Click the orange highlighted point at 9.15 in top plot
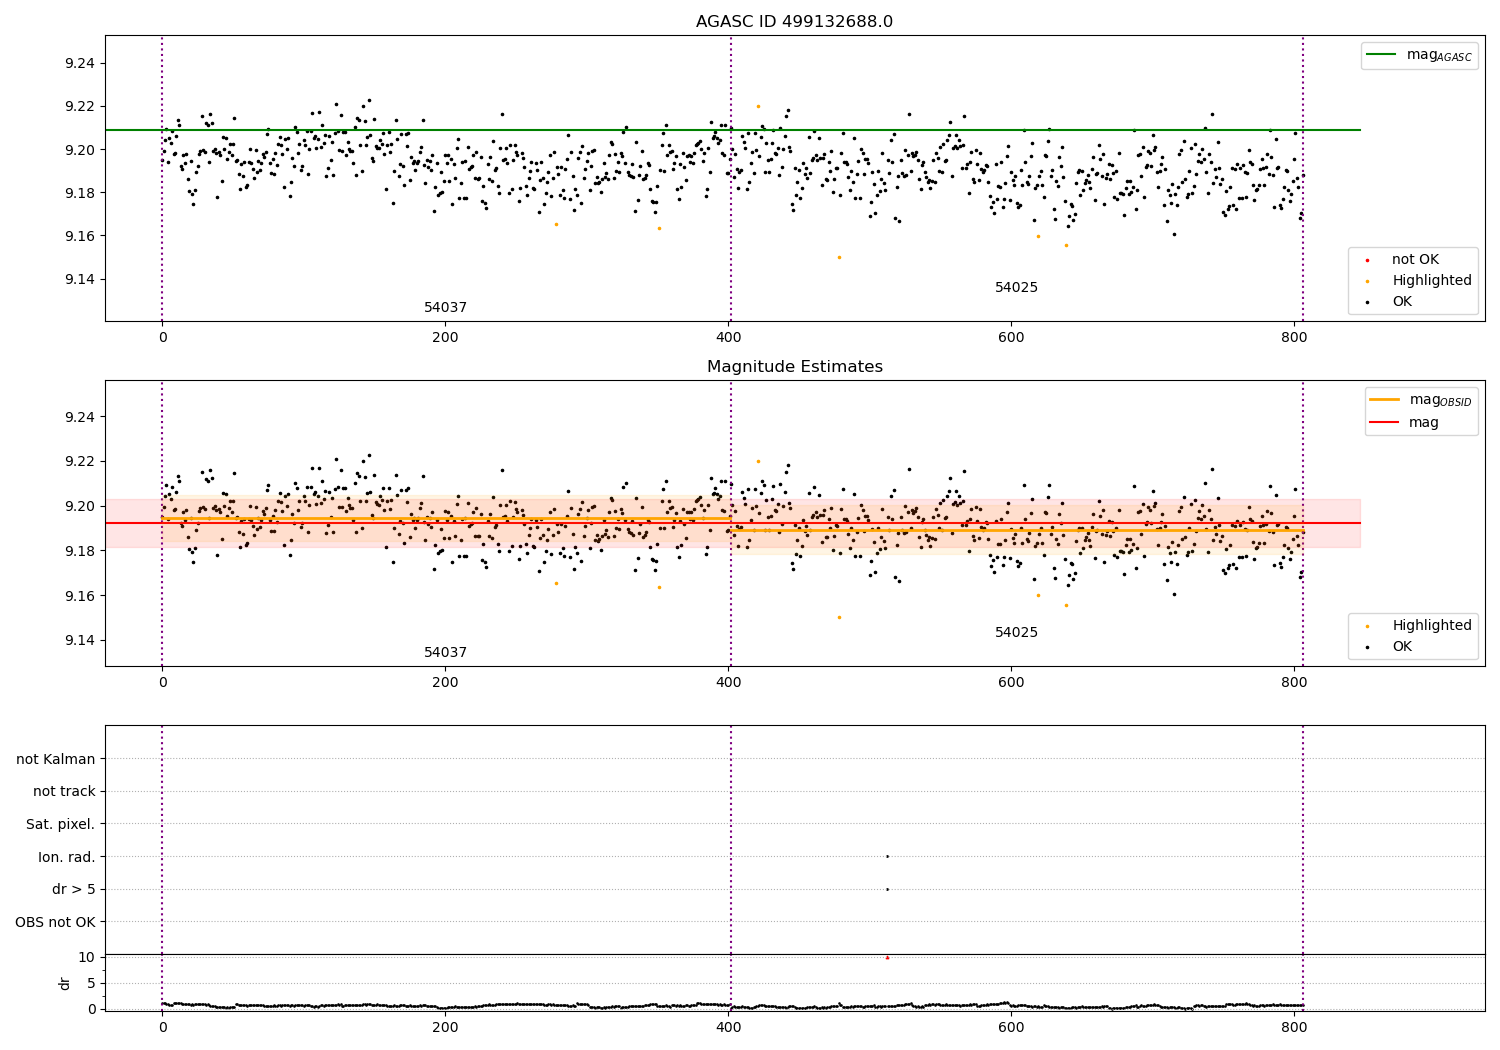This screenshot has height=1050, width=1500. click(839, 257)
